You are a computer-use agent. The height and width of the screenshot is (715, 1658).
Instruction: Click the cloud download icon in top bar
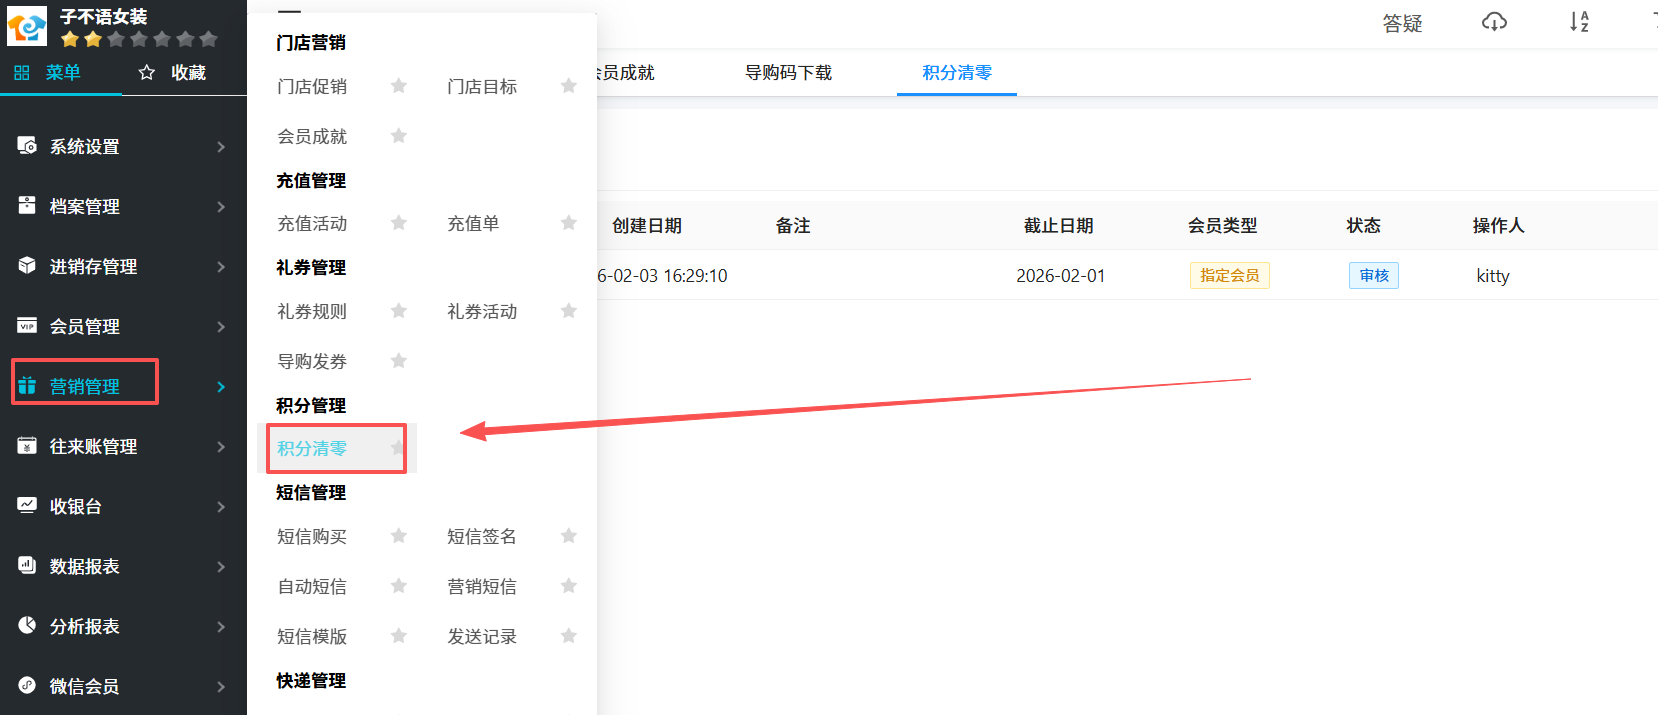pyautogui.click(x=1494, y=22)
